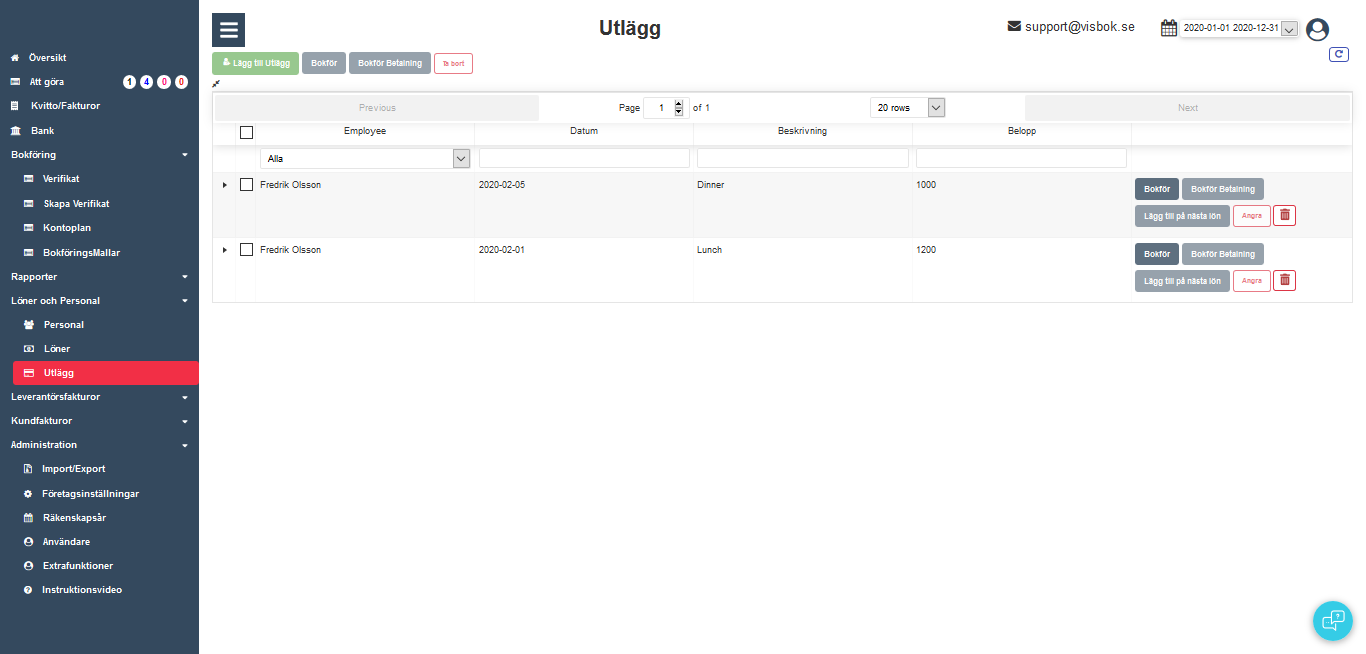Open the user profile avatar icon
The height and width of the screenshot is (654, 1366).
[x=1317, y=30]
